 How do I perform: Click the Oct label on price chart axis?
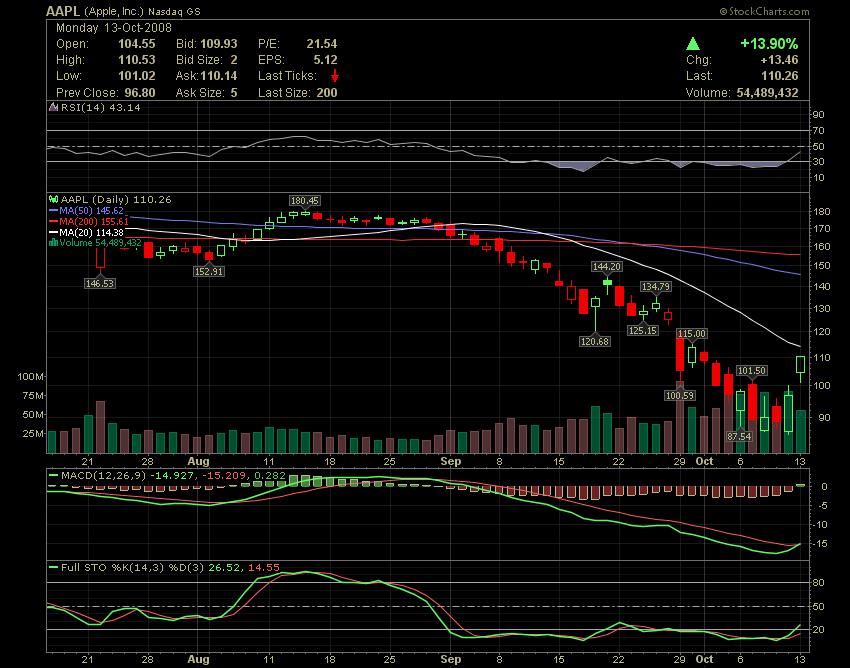[704, 461]
